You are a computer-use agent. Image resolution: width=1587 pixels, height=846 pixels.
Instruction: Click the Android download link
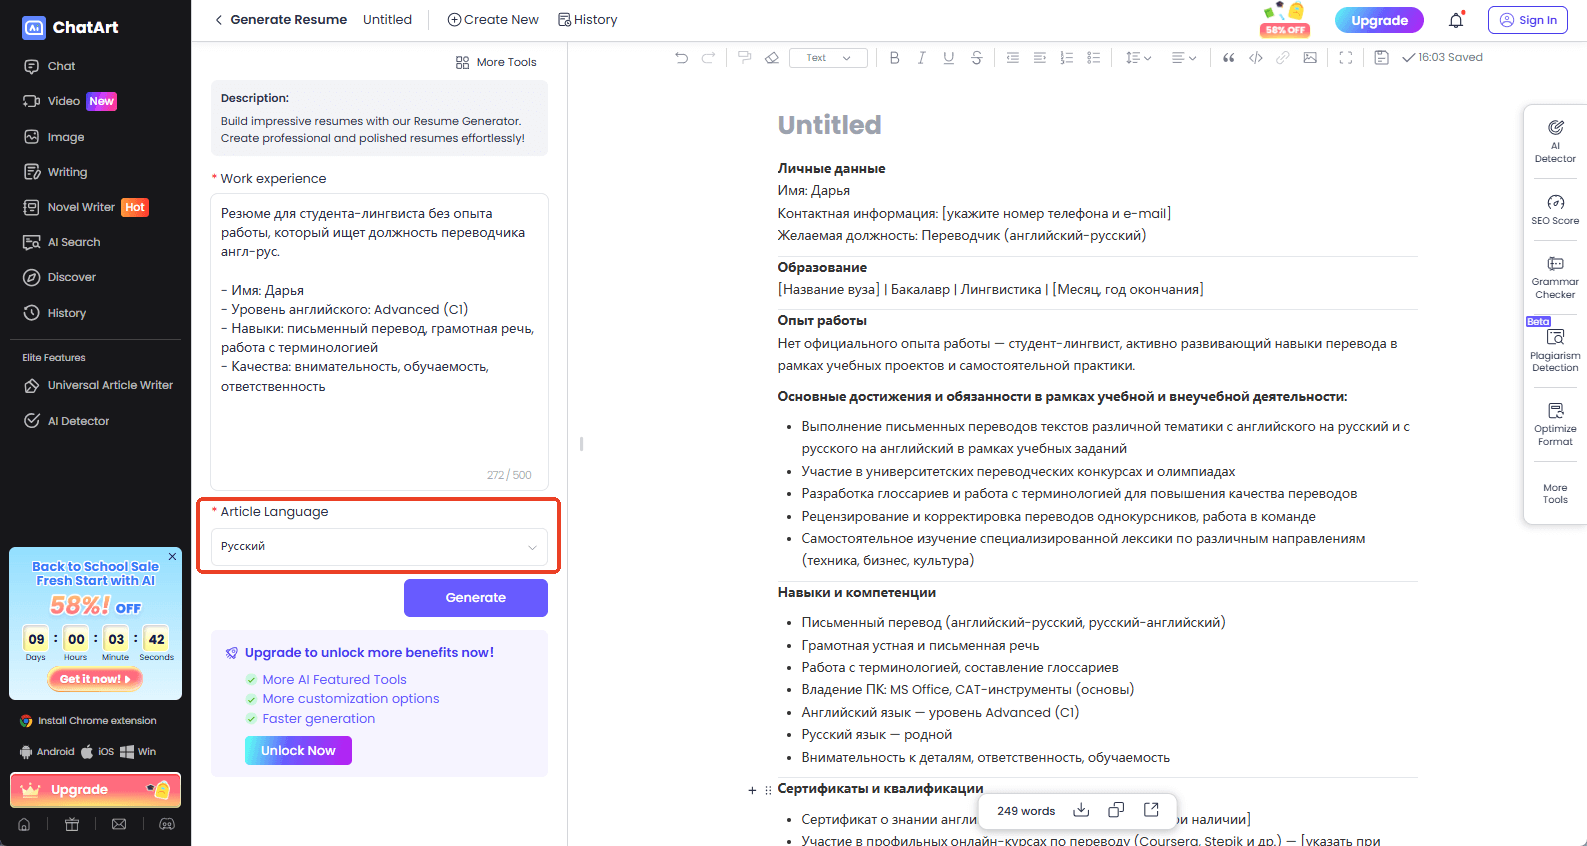point(47,752)
